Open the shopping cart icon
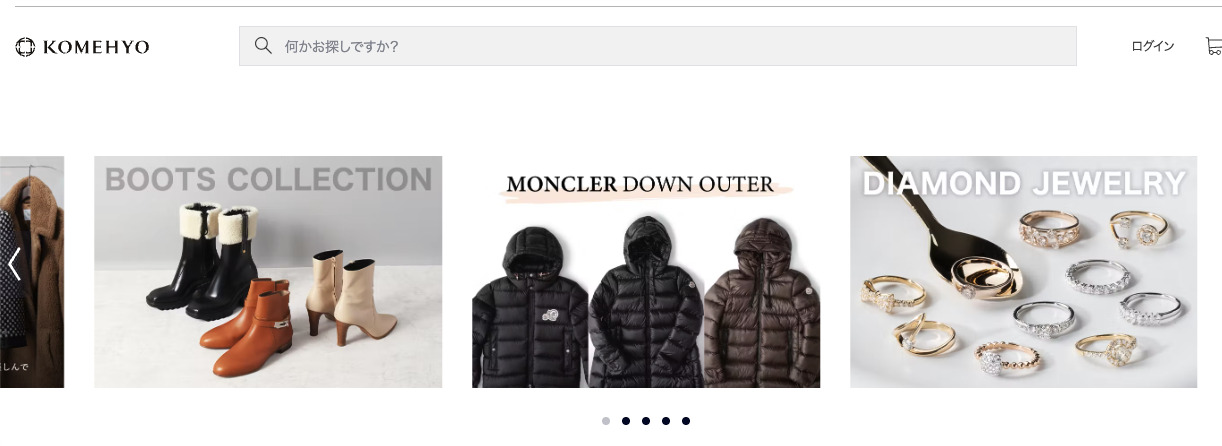The width and height of the screenshot is (1222, 446). pyautogui.click(x=1214, y=46)
